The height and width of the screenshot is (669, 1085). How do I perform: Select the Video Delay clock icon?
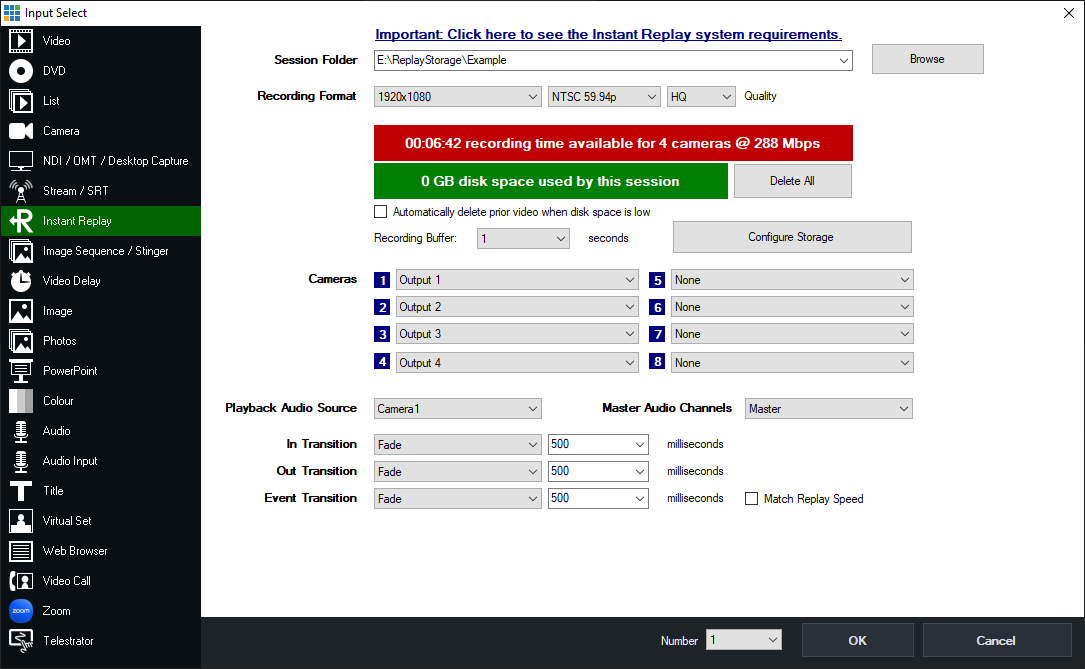pos(21,281)
